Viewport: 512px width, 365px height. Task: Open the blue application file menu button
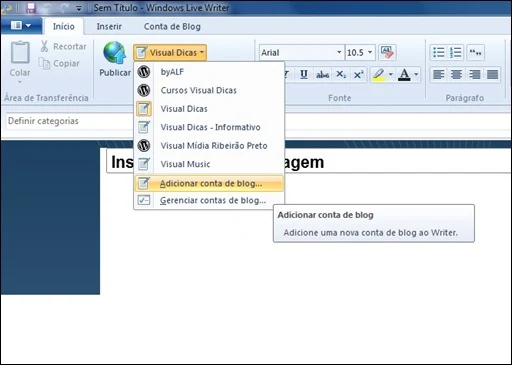tap(21, 25)
